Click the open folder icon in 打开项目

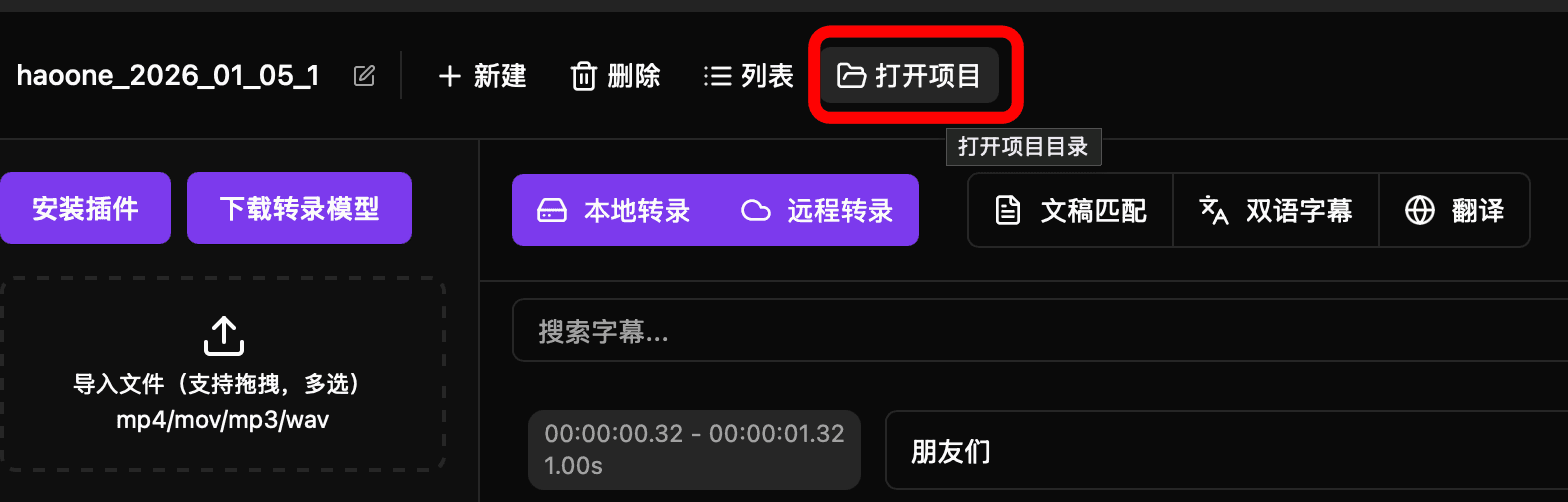pyautogui.click(x=851, y=76)
